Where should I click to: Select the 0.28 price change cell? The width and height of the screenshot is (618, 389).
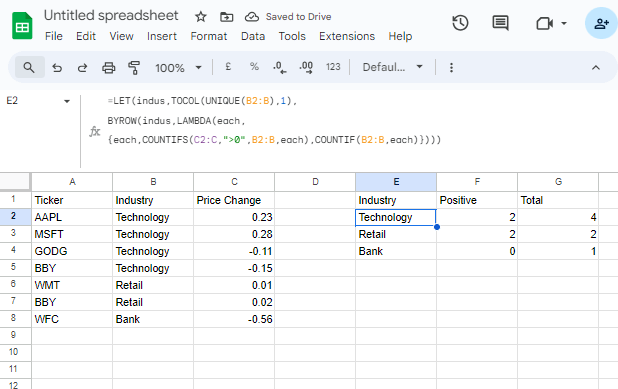(234, 234)
